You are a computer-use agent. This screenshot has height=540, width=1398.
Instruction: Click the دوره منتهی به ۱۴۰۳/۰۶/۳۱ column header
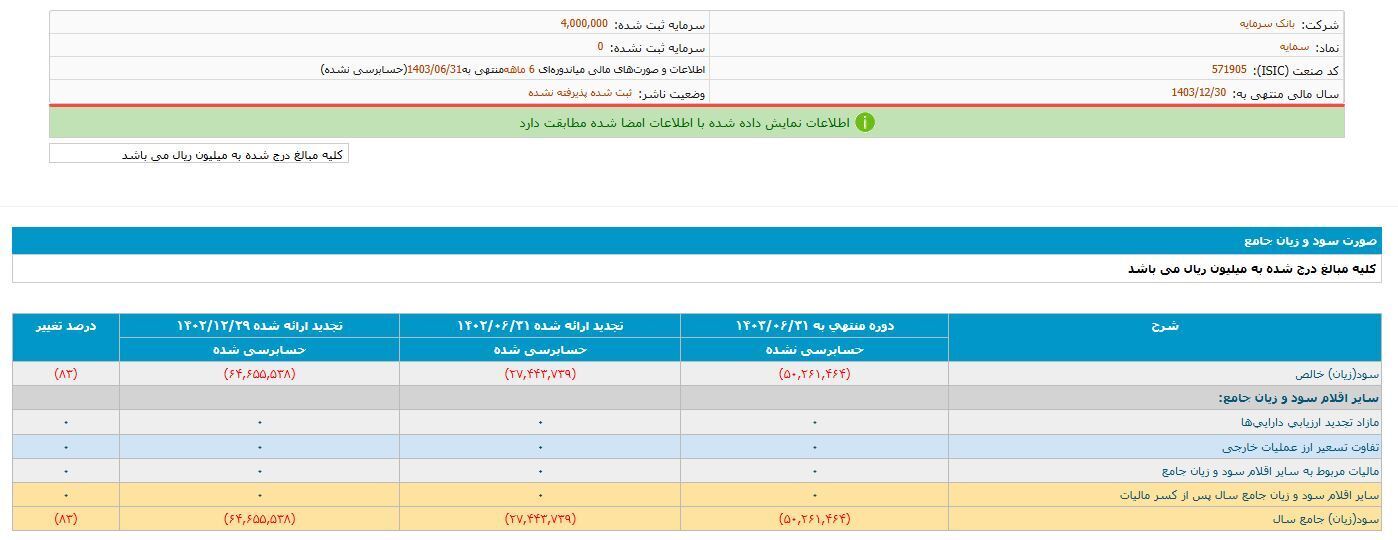814,326
